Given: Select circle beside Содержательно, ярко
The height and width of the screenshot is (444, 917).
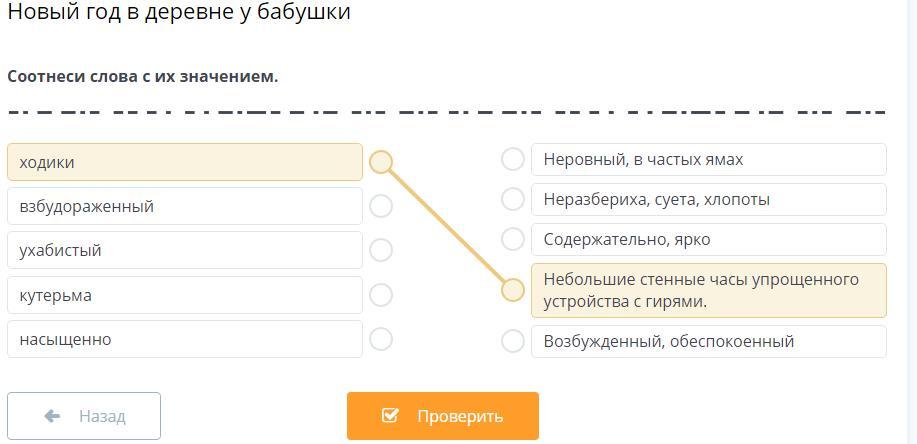Looking at the screenshot, I should click(513, 239).
